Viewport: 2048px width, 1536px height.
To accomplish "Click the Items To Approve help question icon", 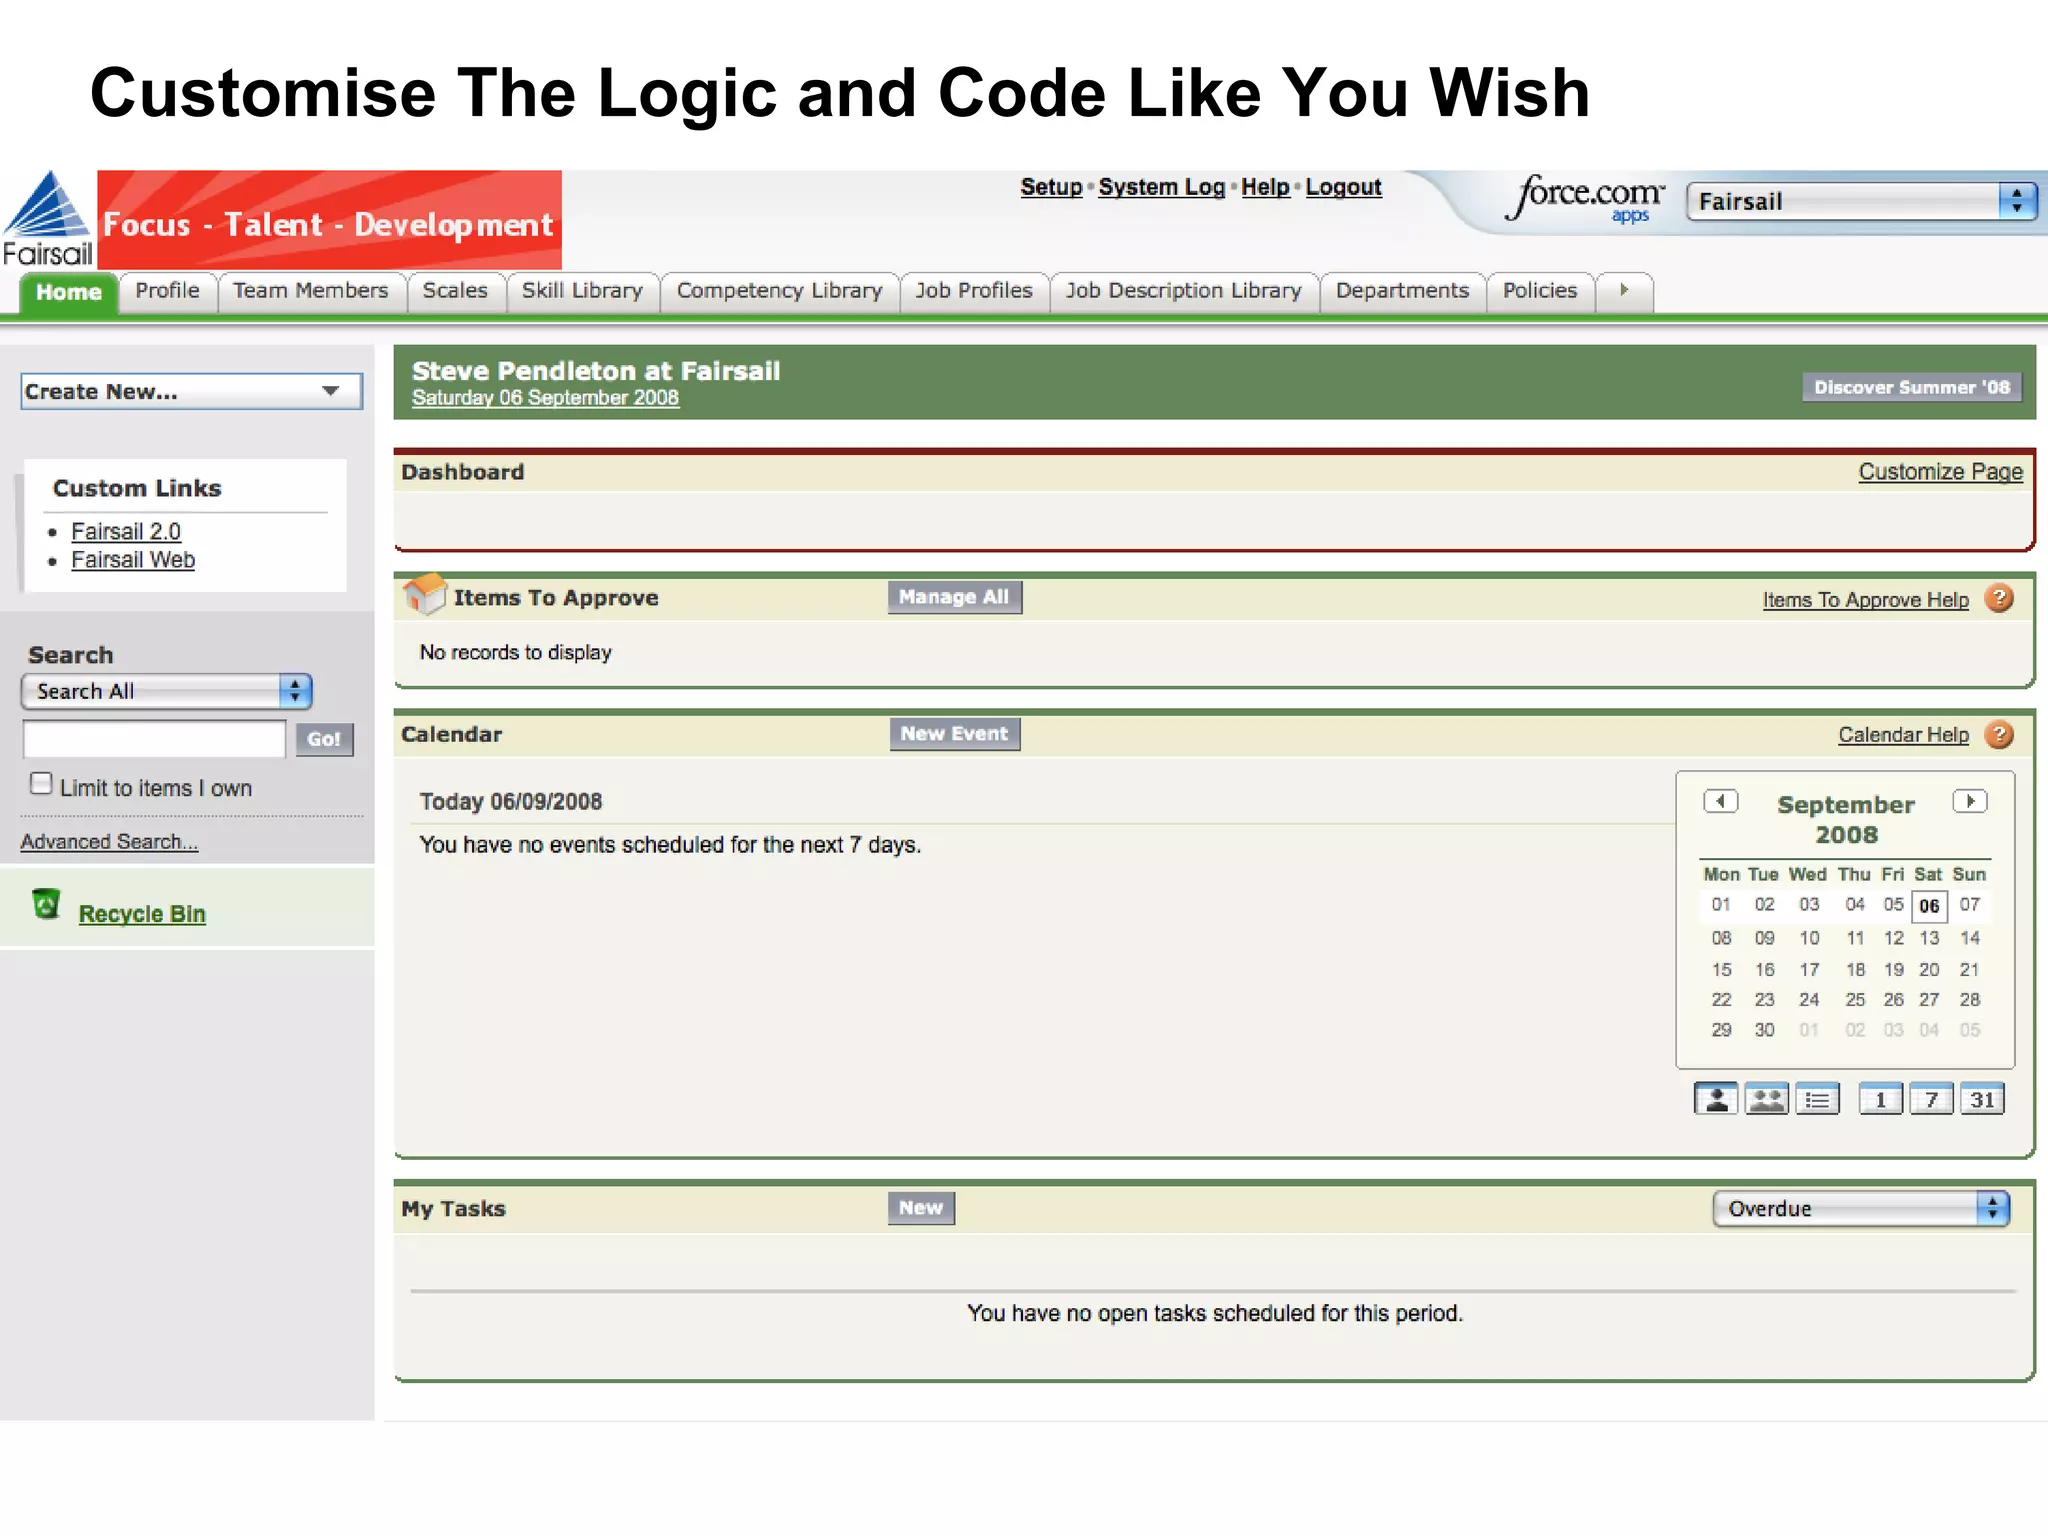I will tap(1999, 598).
